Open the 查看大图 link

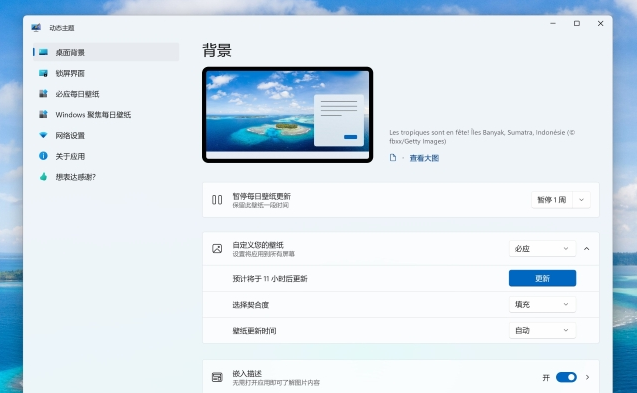(x=424, y=158)
